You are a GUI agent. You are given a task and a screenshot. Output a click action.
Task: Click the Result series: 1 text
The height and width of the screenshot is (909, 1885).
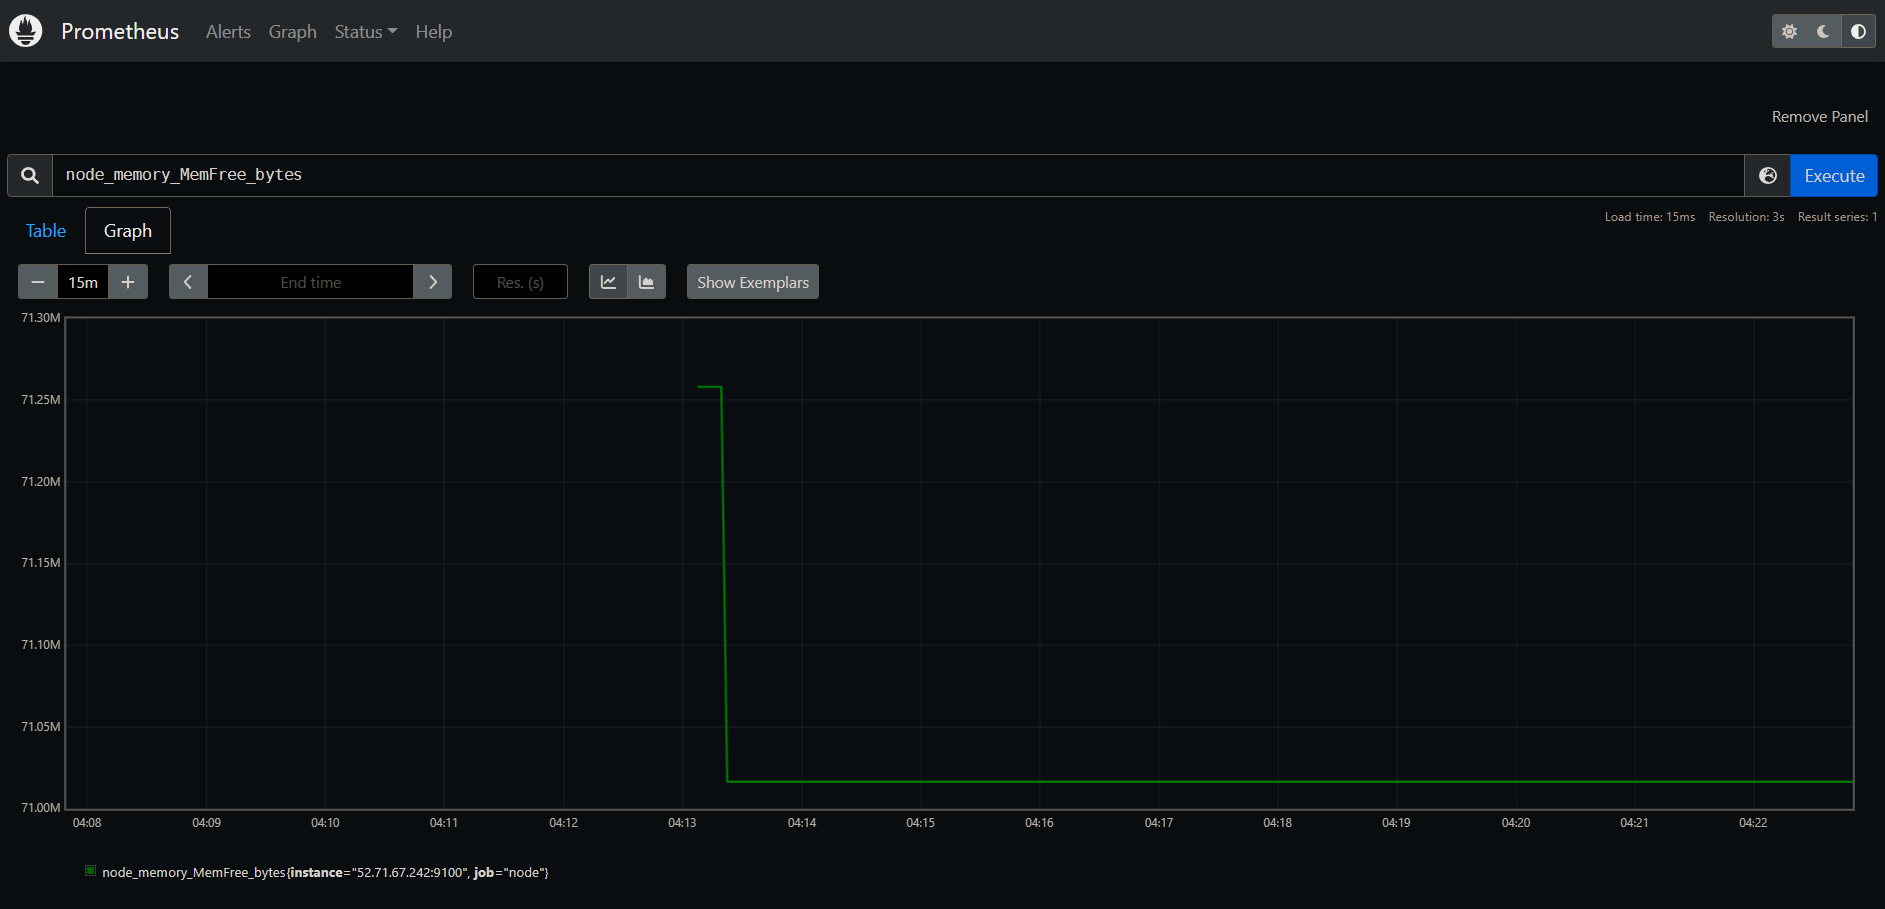pyautogui.click(x=1837, y=217)
